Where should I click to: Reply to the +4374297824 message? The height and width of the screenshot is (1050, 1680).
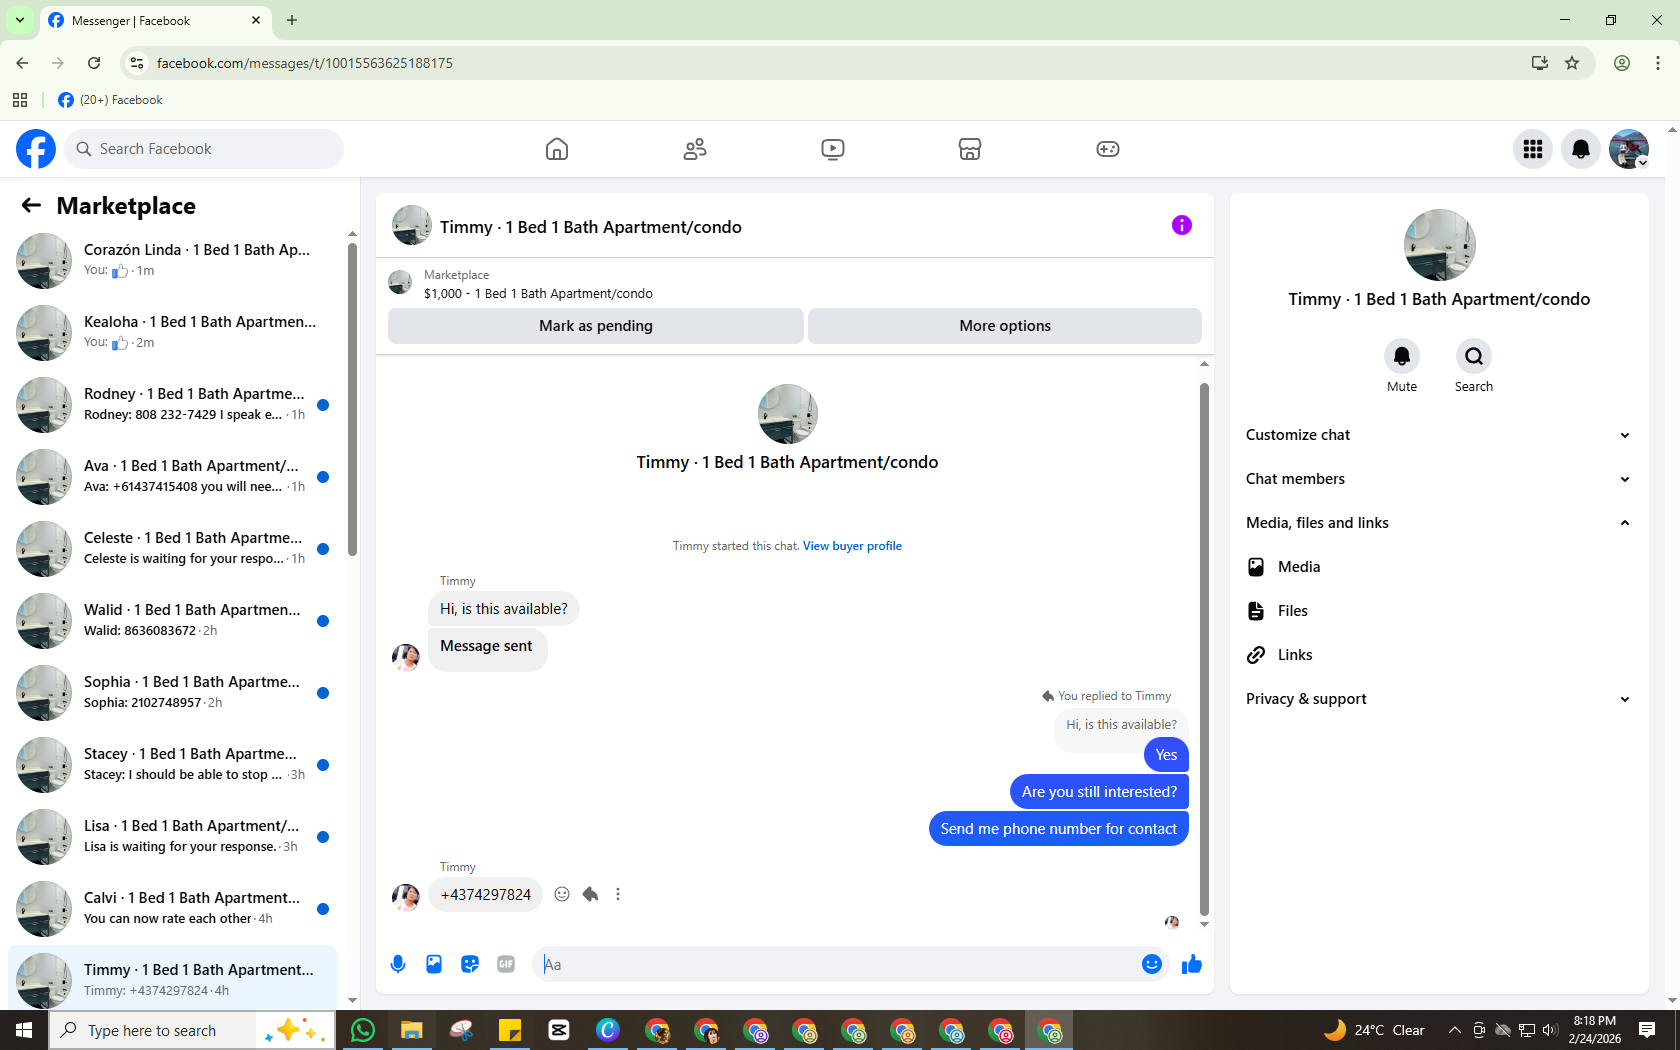(590, 894)
